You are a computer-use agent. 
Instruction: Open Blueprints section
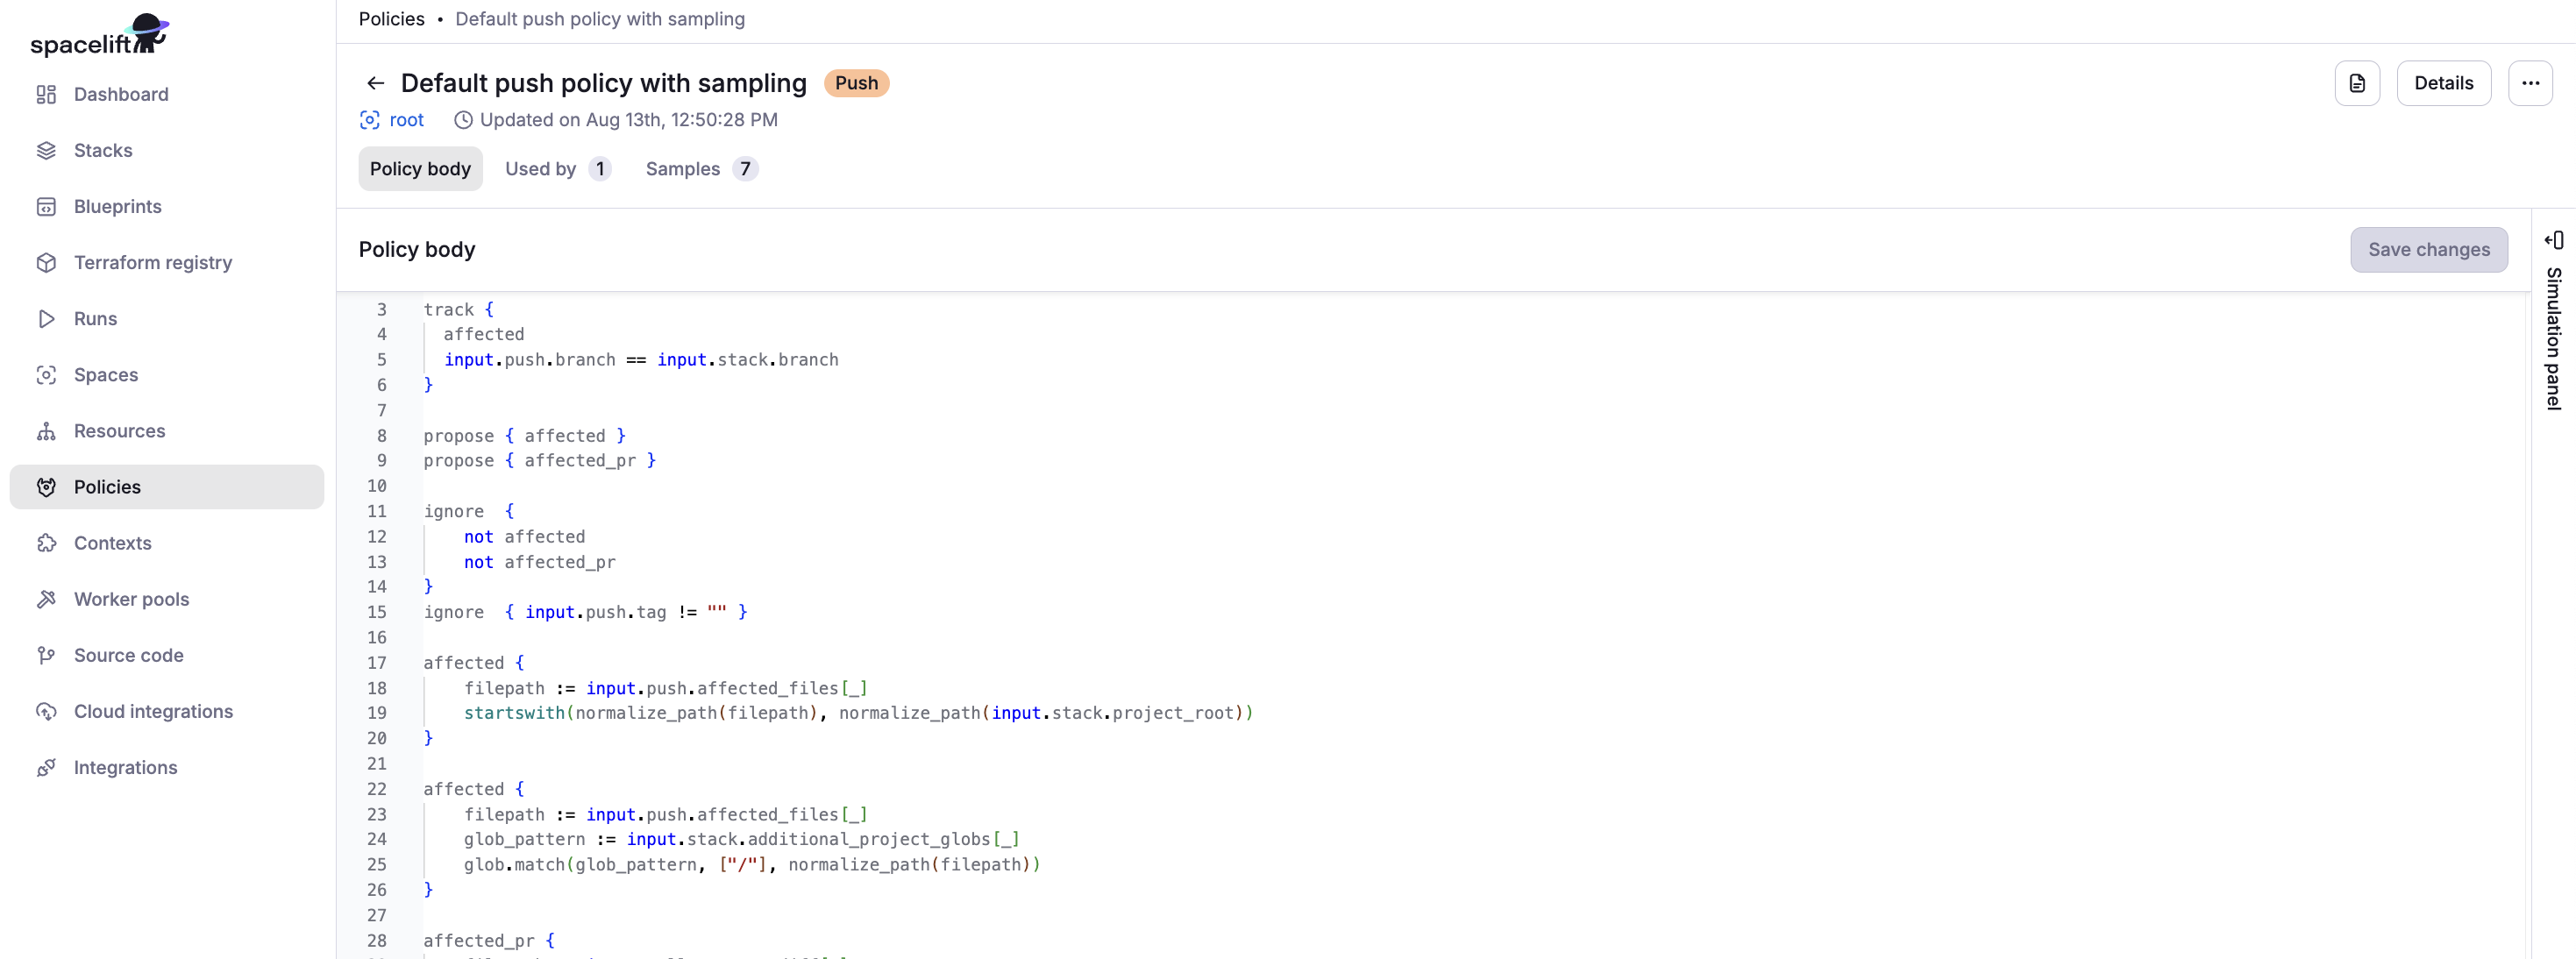coord(117,206)
